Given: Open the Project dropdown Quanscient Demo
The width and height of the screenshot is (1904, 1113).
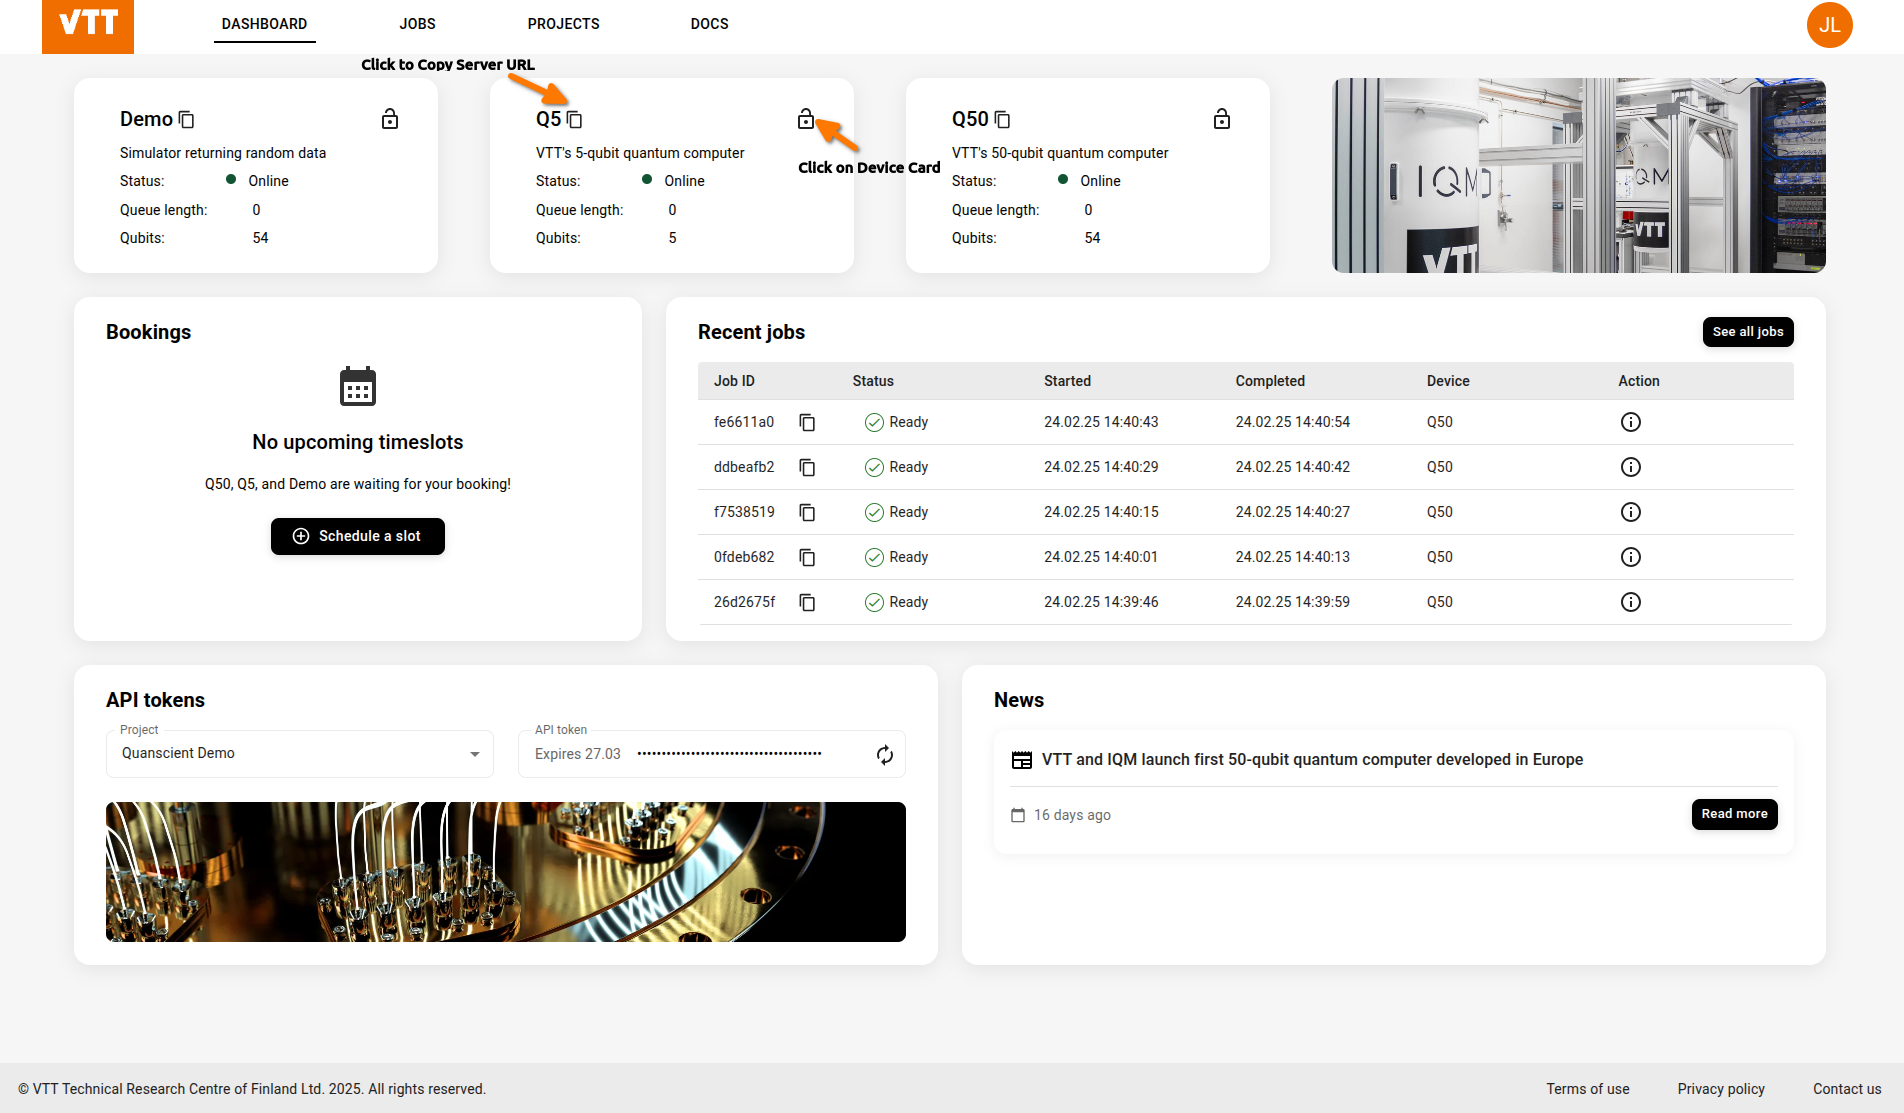Looking at the screenshot, I should pyautogui.click(x=300, y=754).
